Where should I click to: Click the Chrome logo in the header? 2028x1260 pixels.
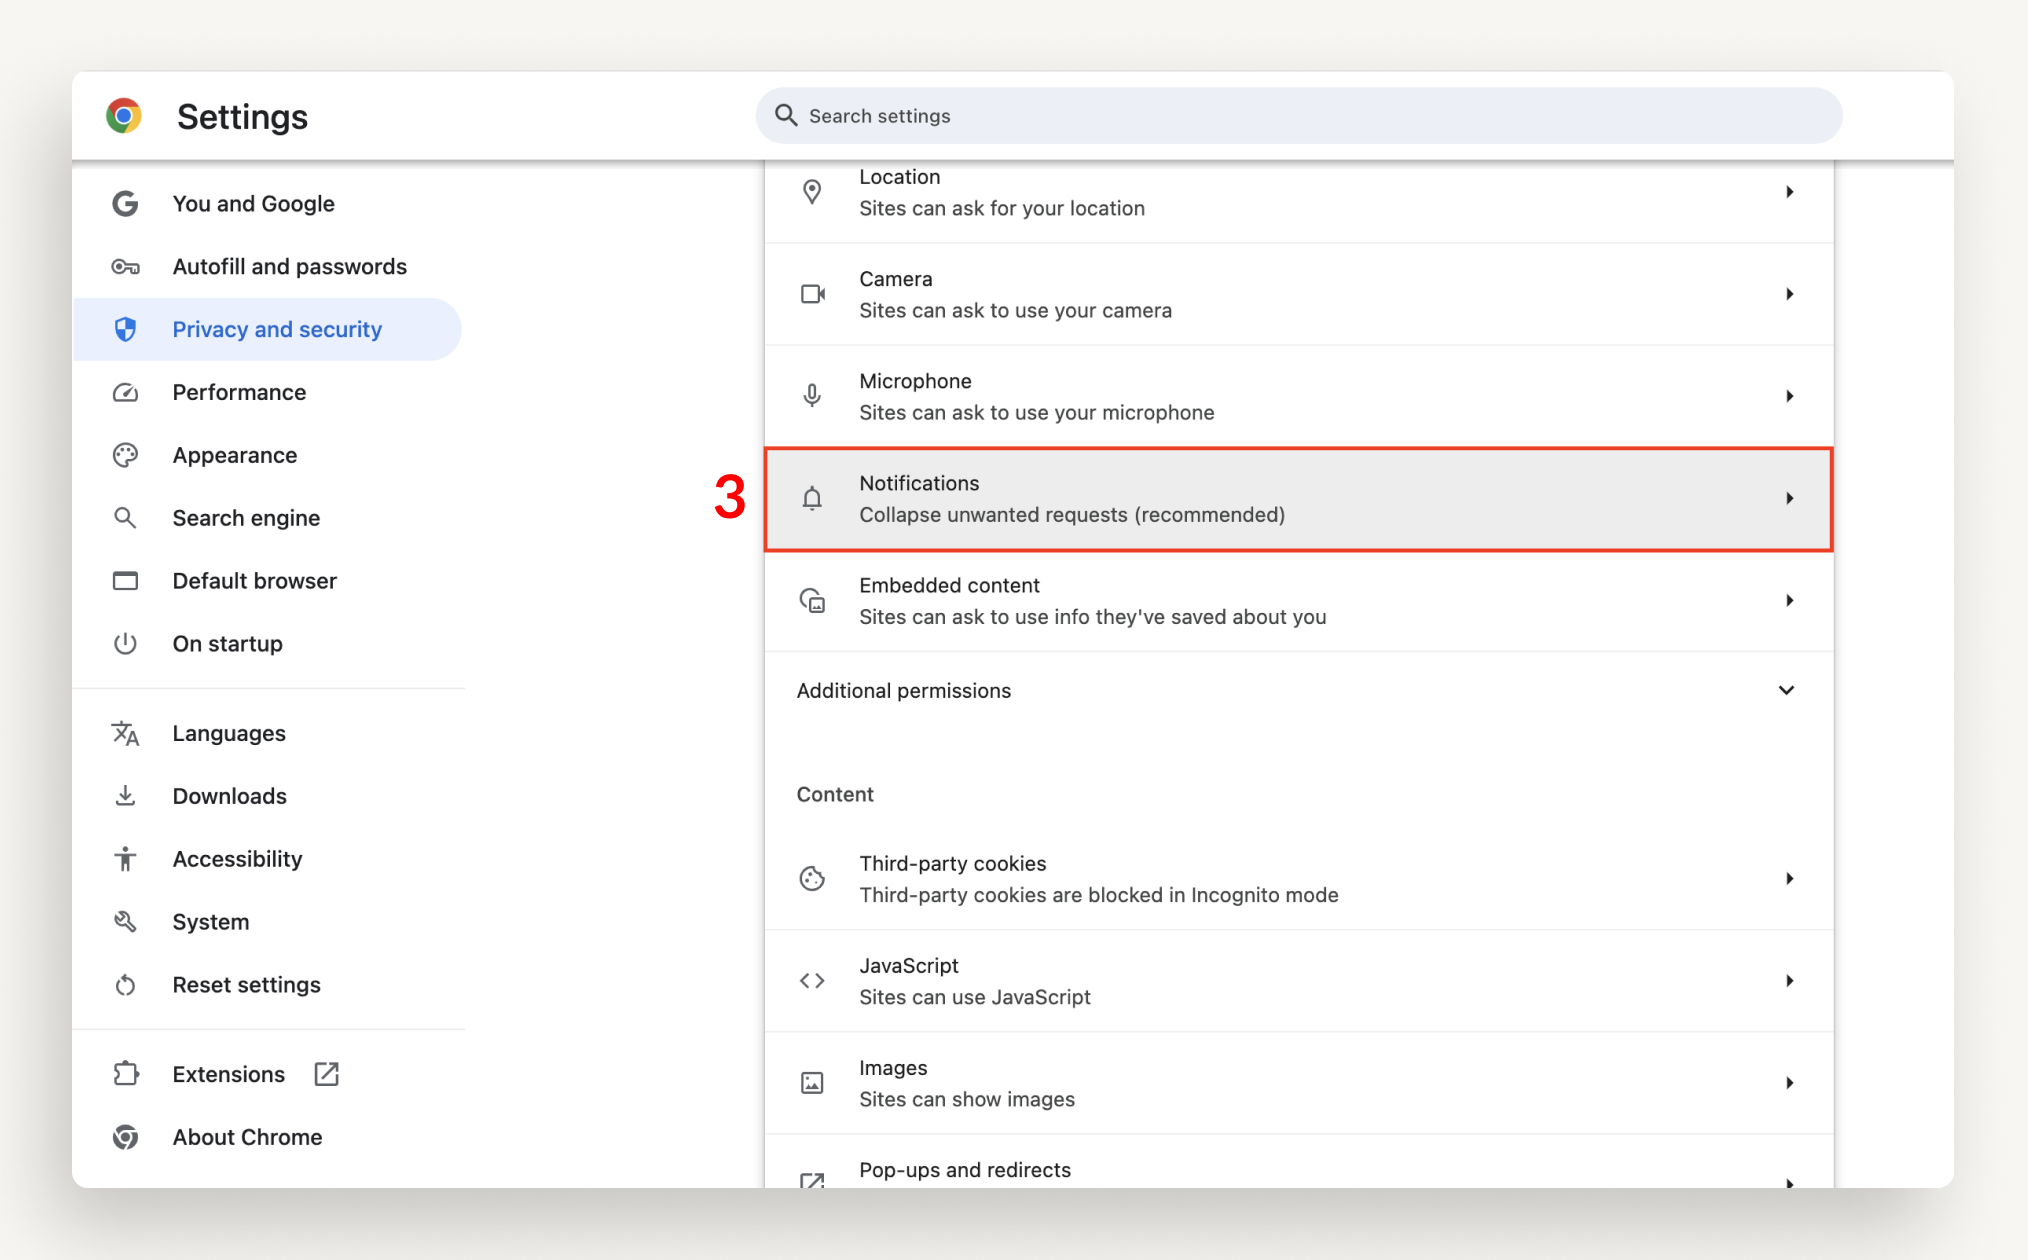click(124, 116)
